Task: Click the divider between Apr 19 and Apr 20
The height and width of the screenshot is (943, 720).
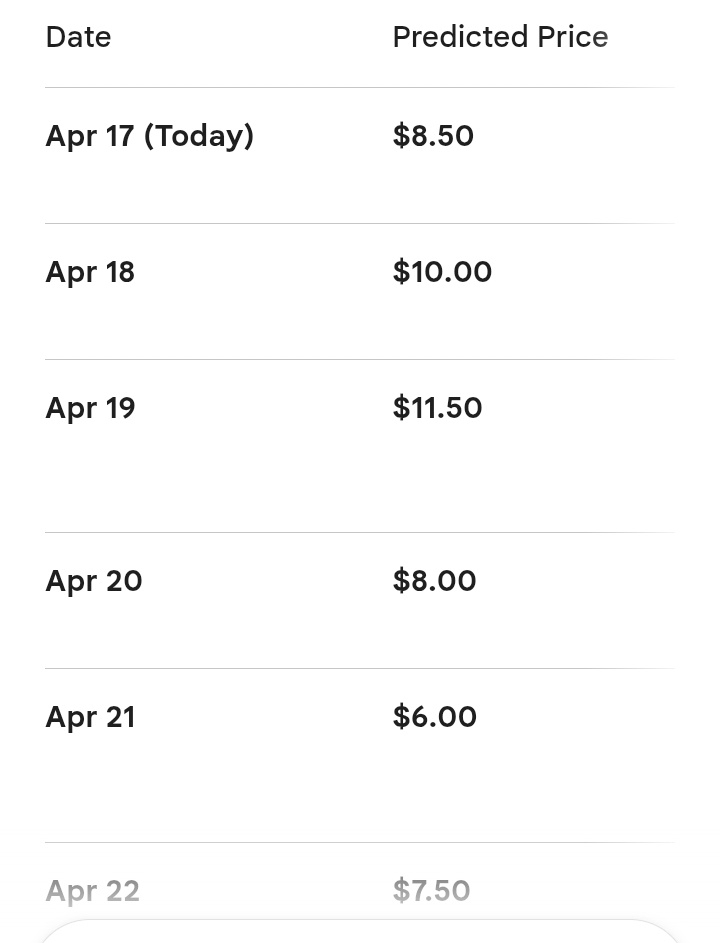Action: click(x=360, y=532)
